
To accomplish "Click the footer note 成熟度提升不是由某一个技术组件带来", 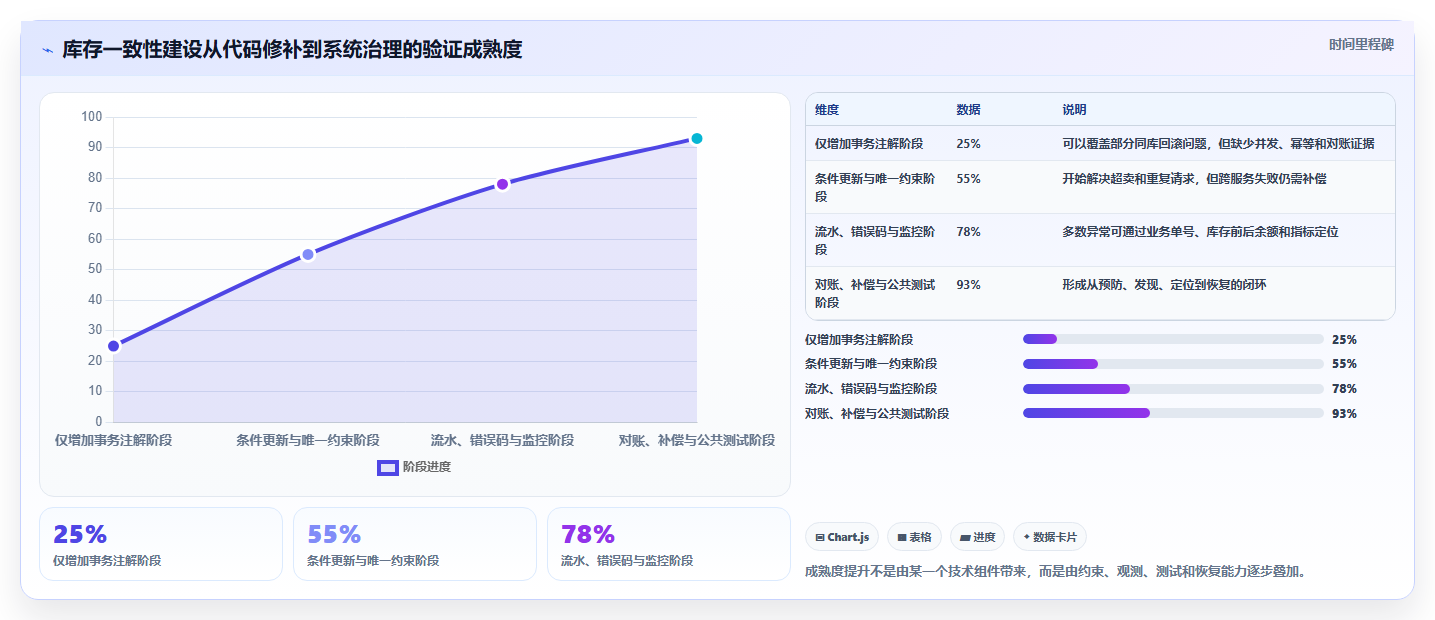I will (x=1055, y=572).
